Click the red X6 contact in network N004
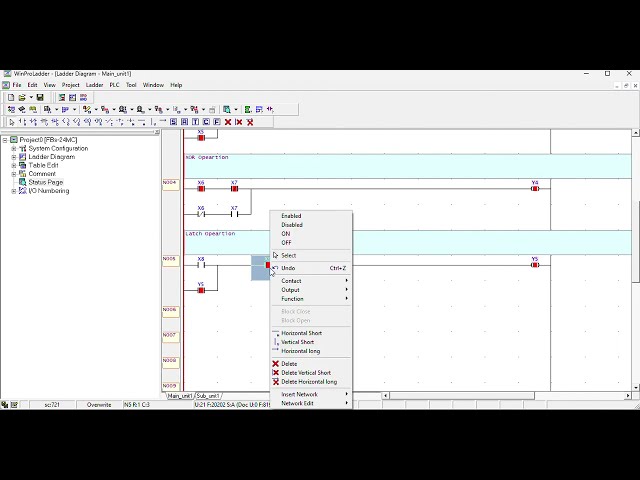Image resolution: width=640 pixels, height=480 pixels. [x=201, y=189]
